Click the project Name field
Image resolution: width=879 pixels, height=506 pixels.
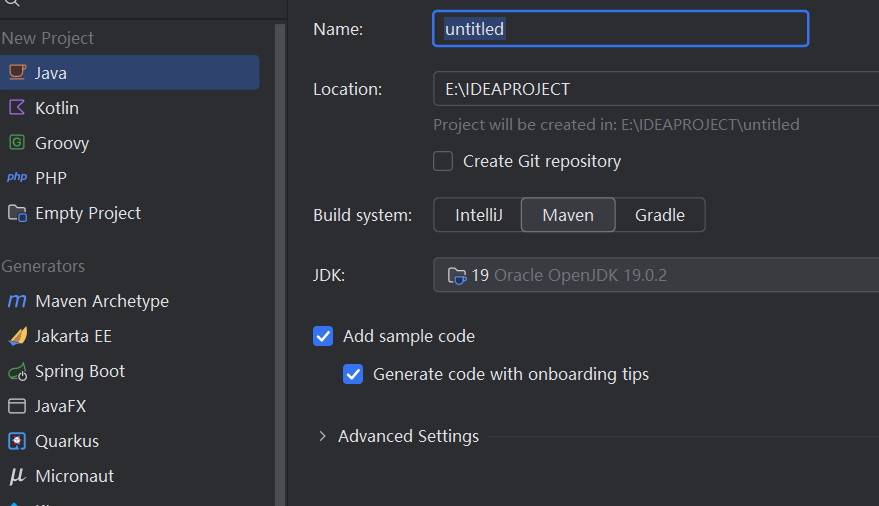click(x=621, y=29)
